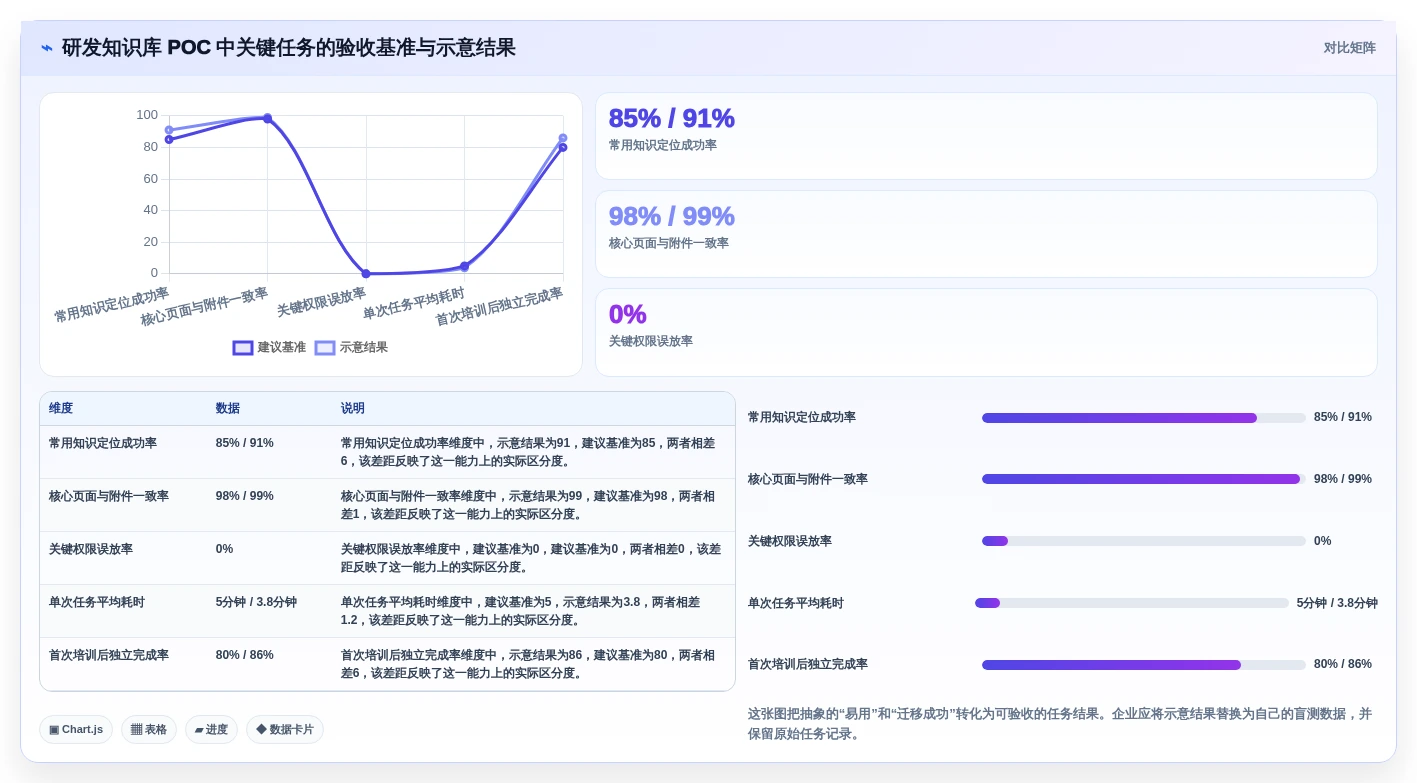
Task: Click 常用知识定位成功率 caption in first card
Action: tap(663, 145)
